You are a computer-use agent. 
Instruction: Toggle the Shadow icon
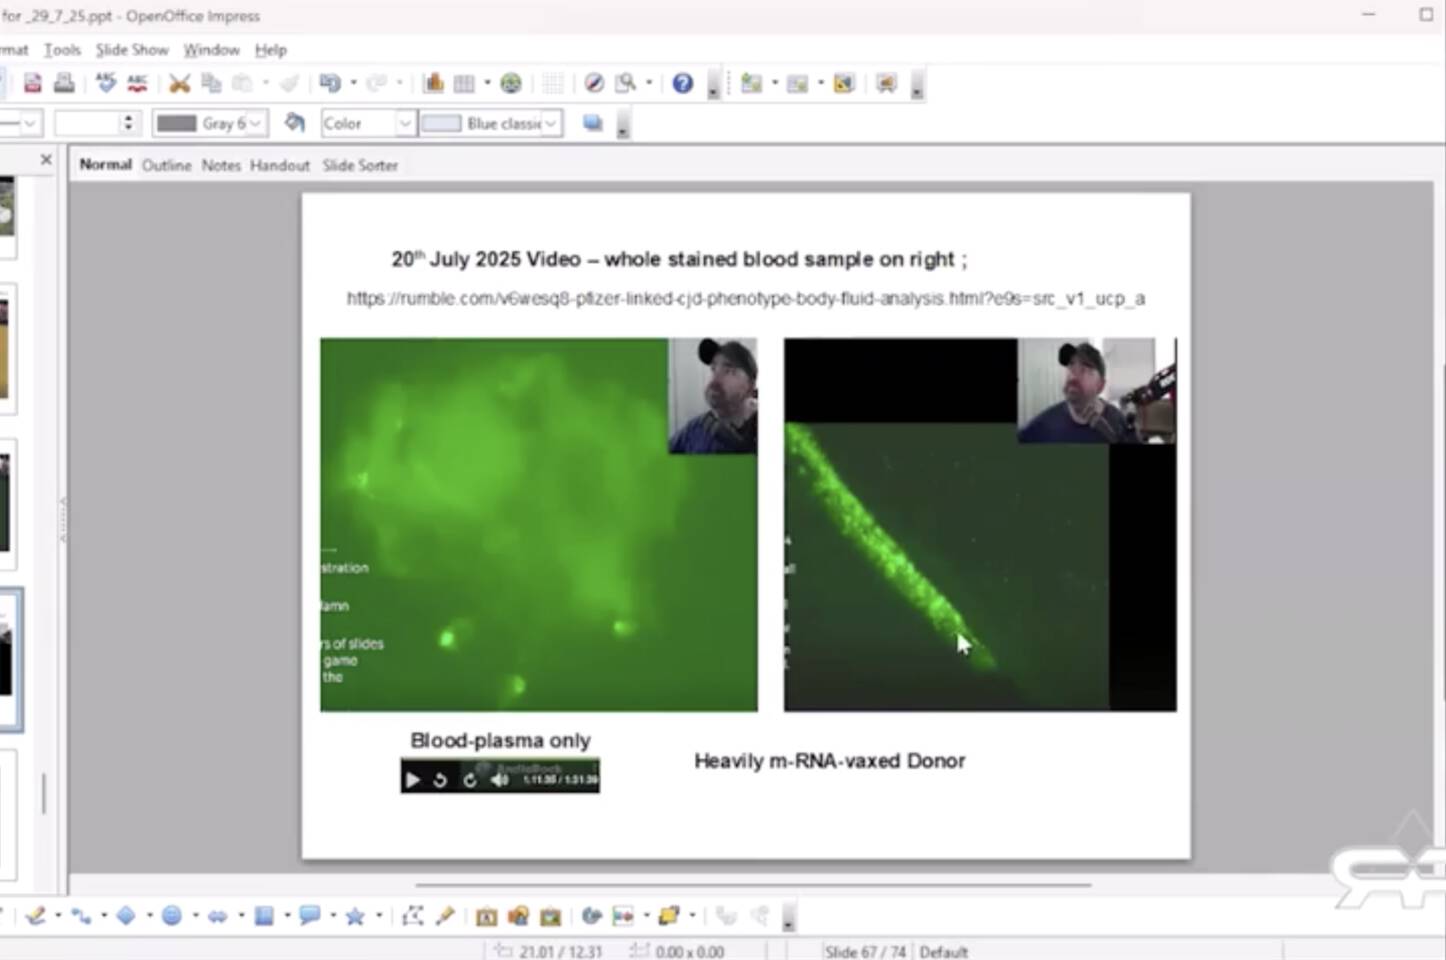pyautogui.click(x=593, y=122)
